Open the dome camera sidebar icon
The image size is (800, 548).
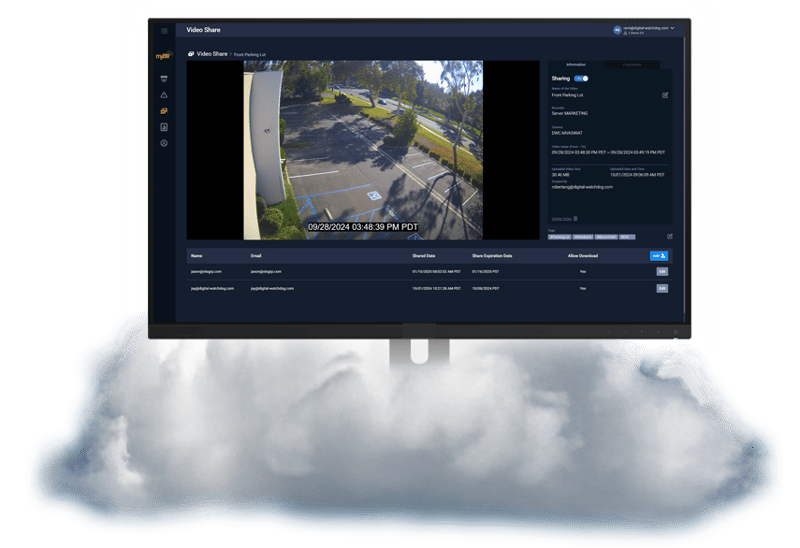tap(164, 79)
